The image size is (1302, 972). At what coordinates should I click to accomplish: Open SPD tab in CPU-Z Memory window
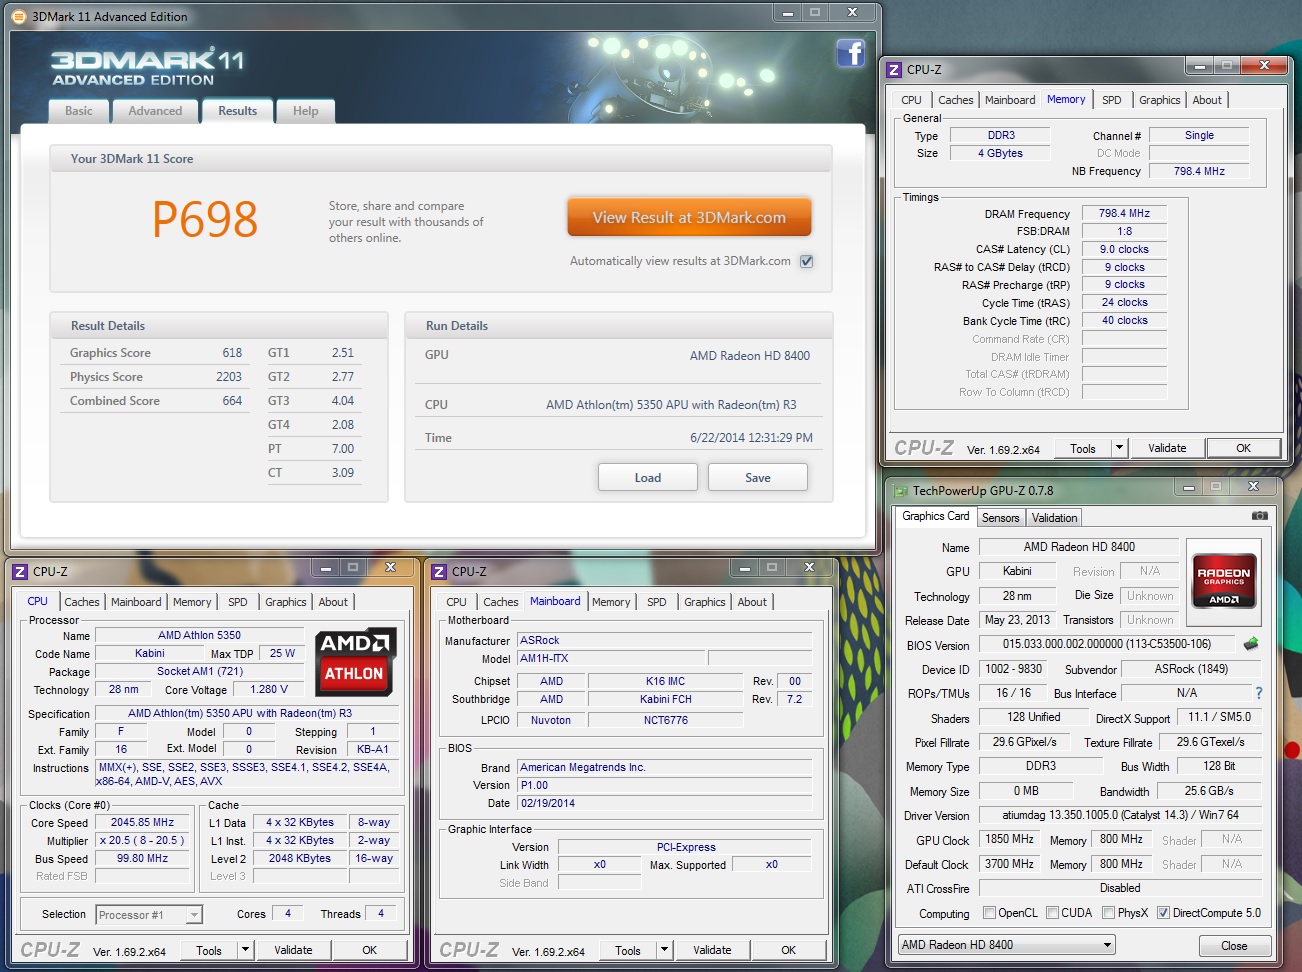click(1112, 100)
